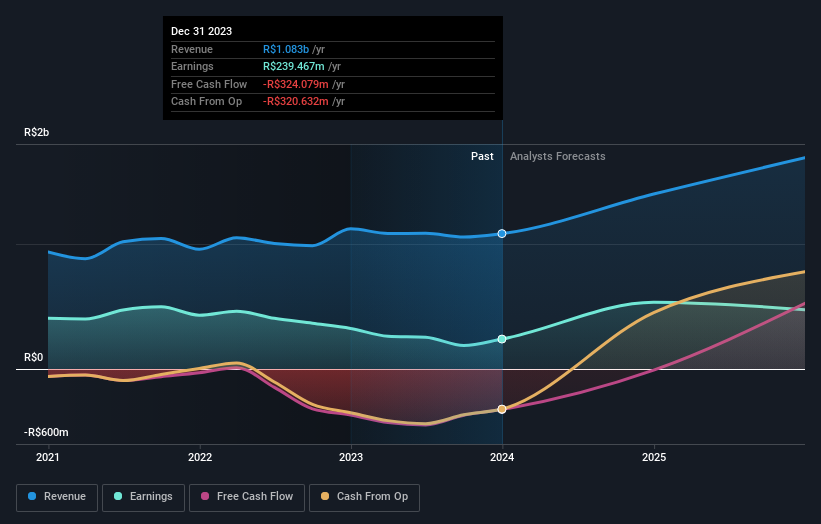Click the R$0 y-axis label

coord(34,358)
